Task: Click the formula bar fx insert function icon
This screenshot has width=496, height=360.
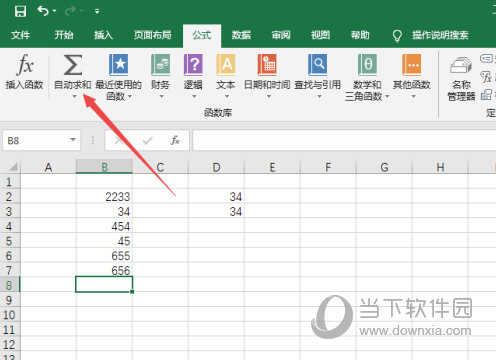Action: tap(175, 140)
